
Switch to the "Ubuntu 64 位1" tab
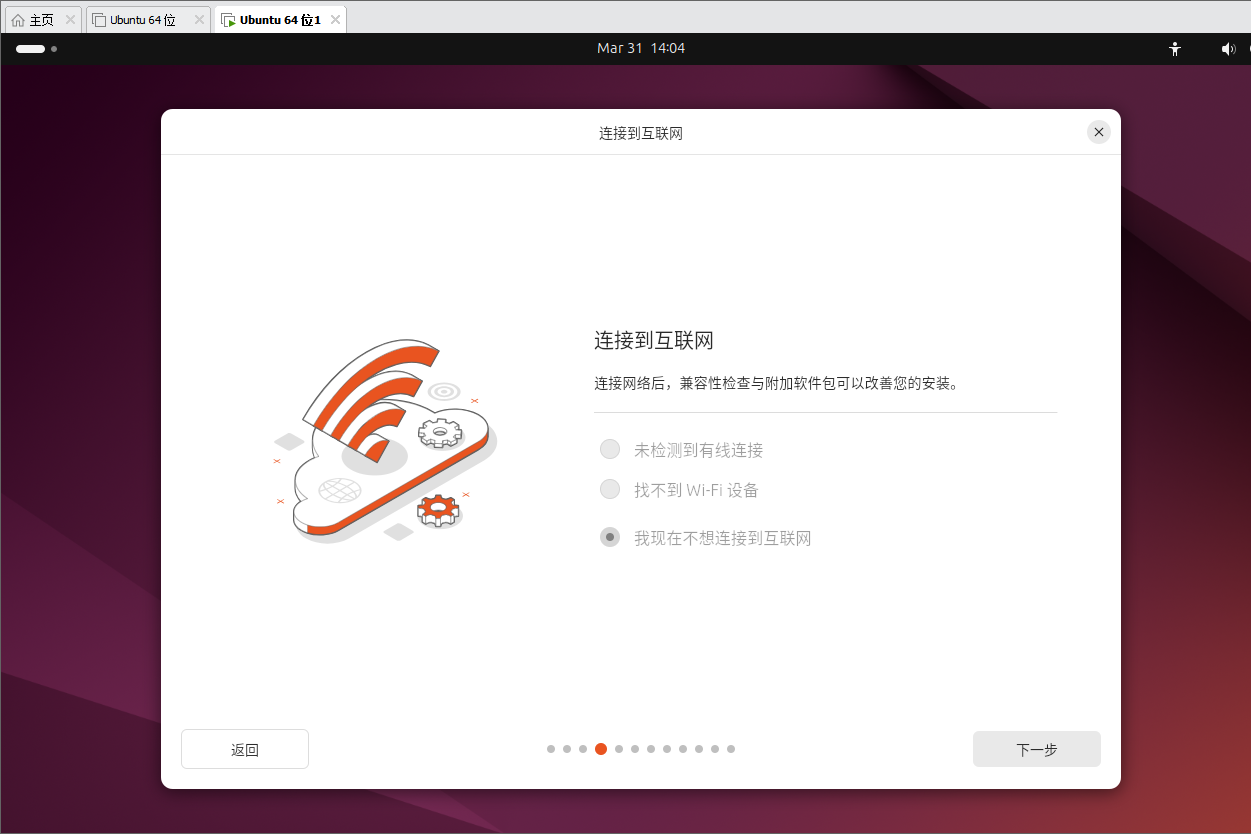(x=279, y=20)
